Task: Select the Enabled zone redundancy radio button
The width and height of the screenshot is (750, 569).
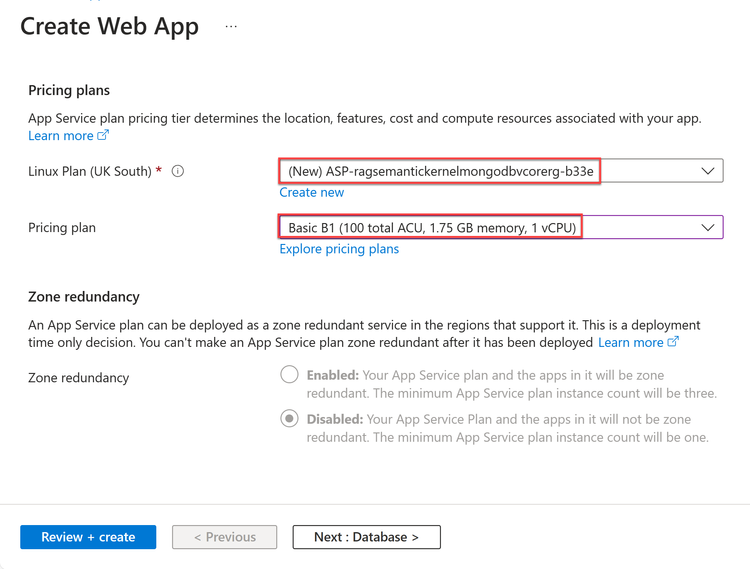Action: tap(289, 374)
